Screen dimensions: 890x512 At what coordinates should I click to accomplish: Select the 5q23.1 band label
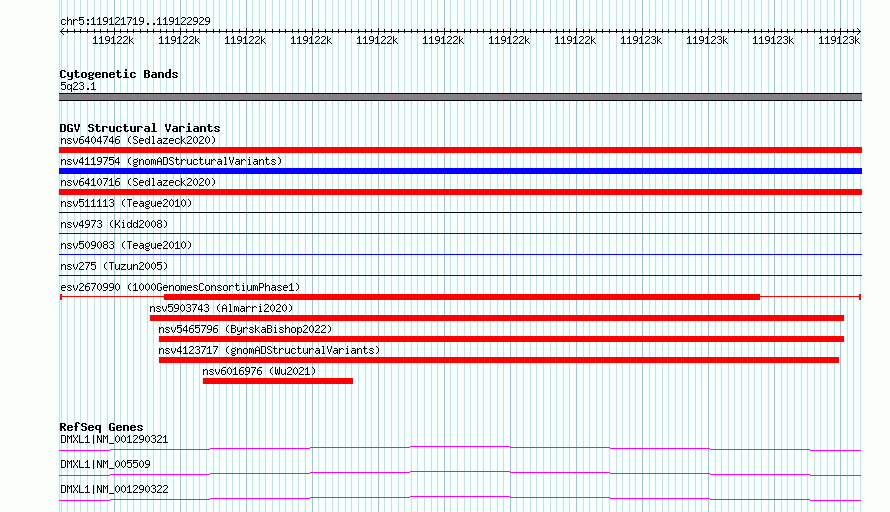[x=78, y=86]
